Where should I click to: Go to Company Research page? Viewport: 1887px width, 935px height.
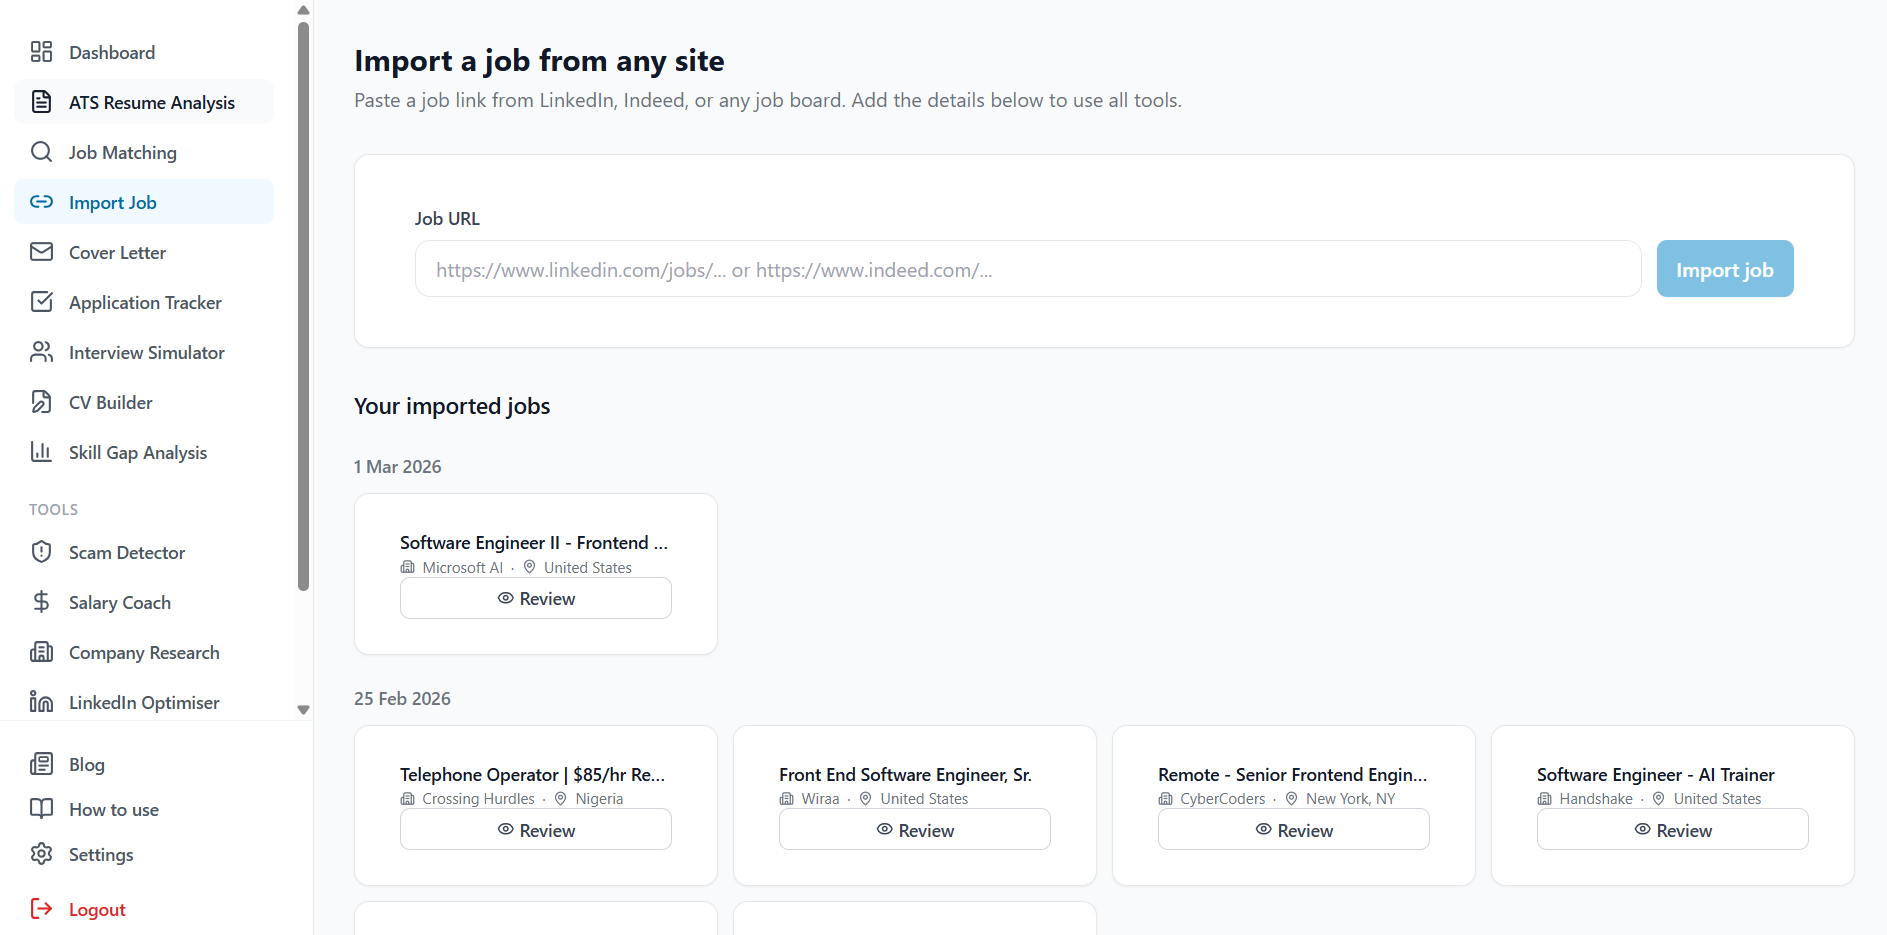click(144, 652)
